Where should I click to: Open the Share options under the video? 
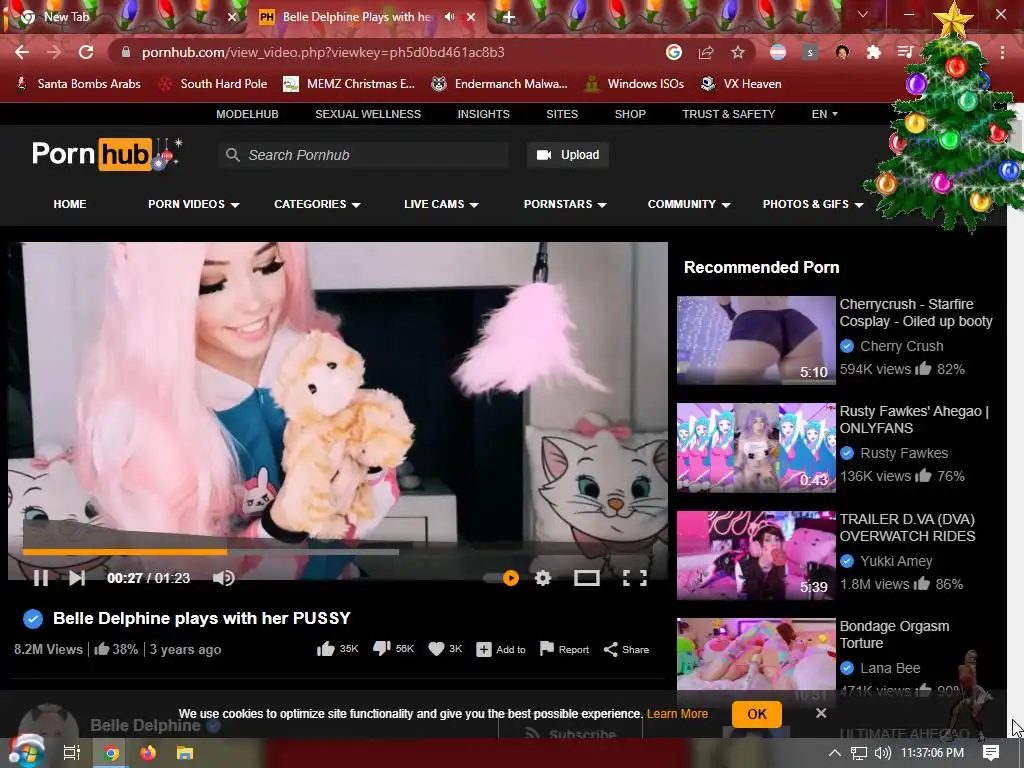(x=626, y=649)
